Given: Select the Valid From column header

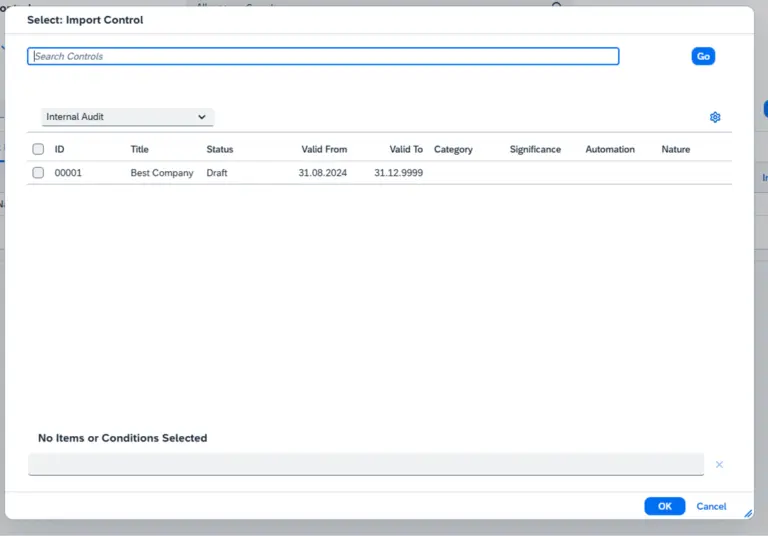Looking at the screenshot, I should (324, 149).
